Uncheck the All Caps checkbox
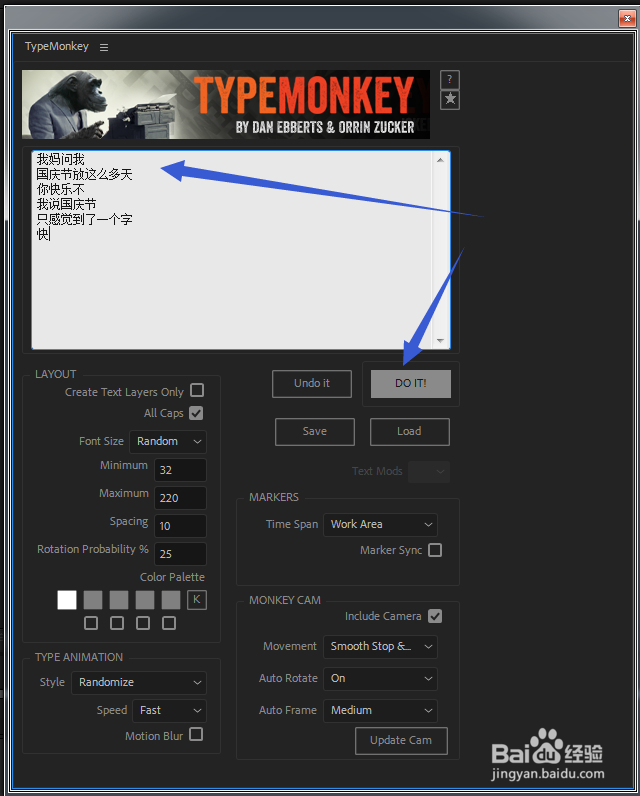The width and height of the screenshot is (640, 796). 196,413
